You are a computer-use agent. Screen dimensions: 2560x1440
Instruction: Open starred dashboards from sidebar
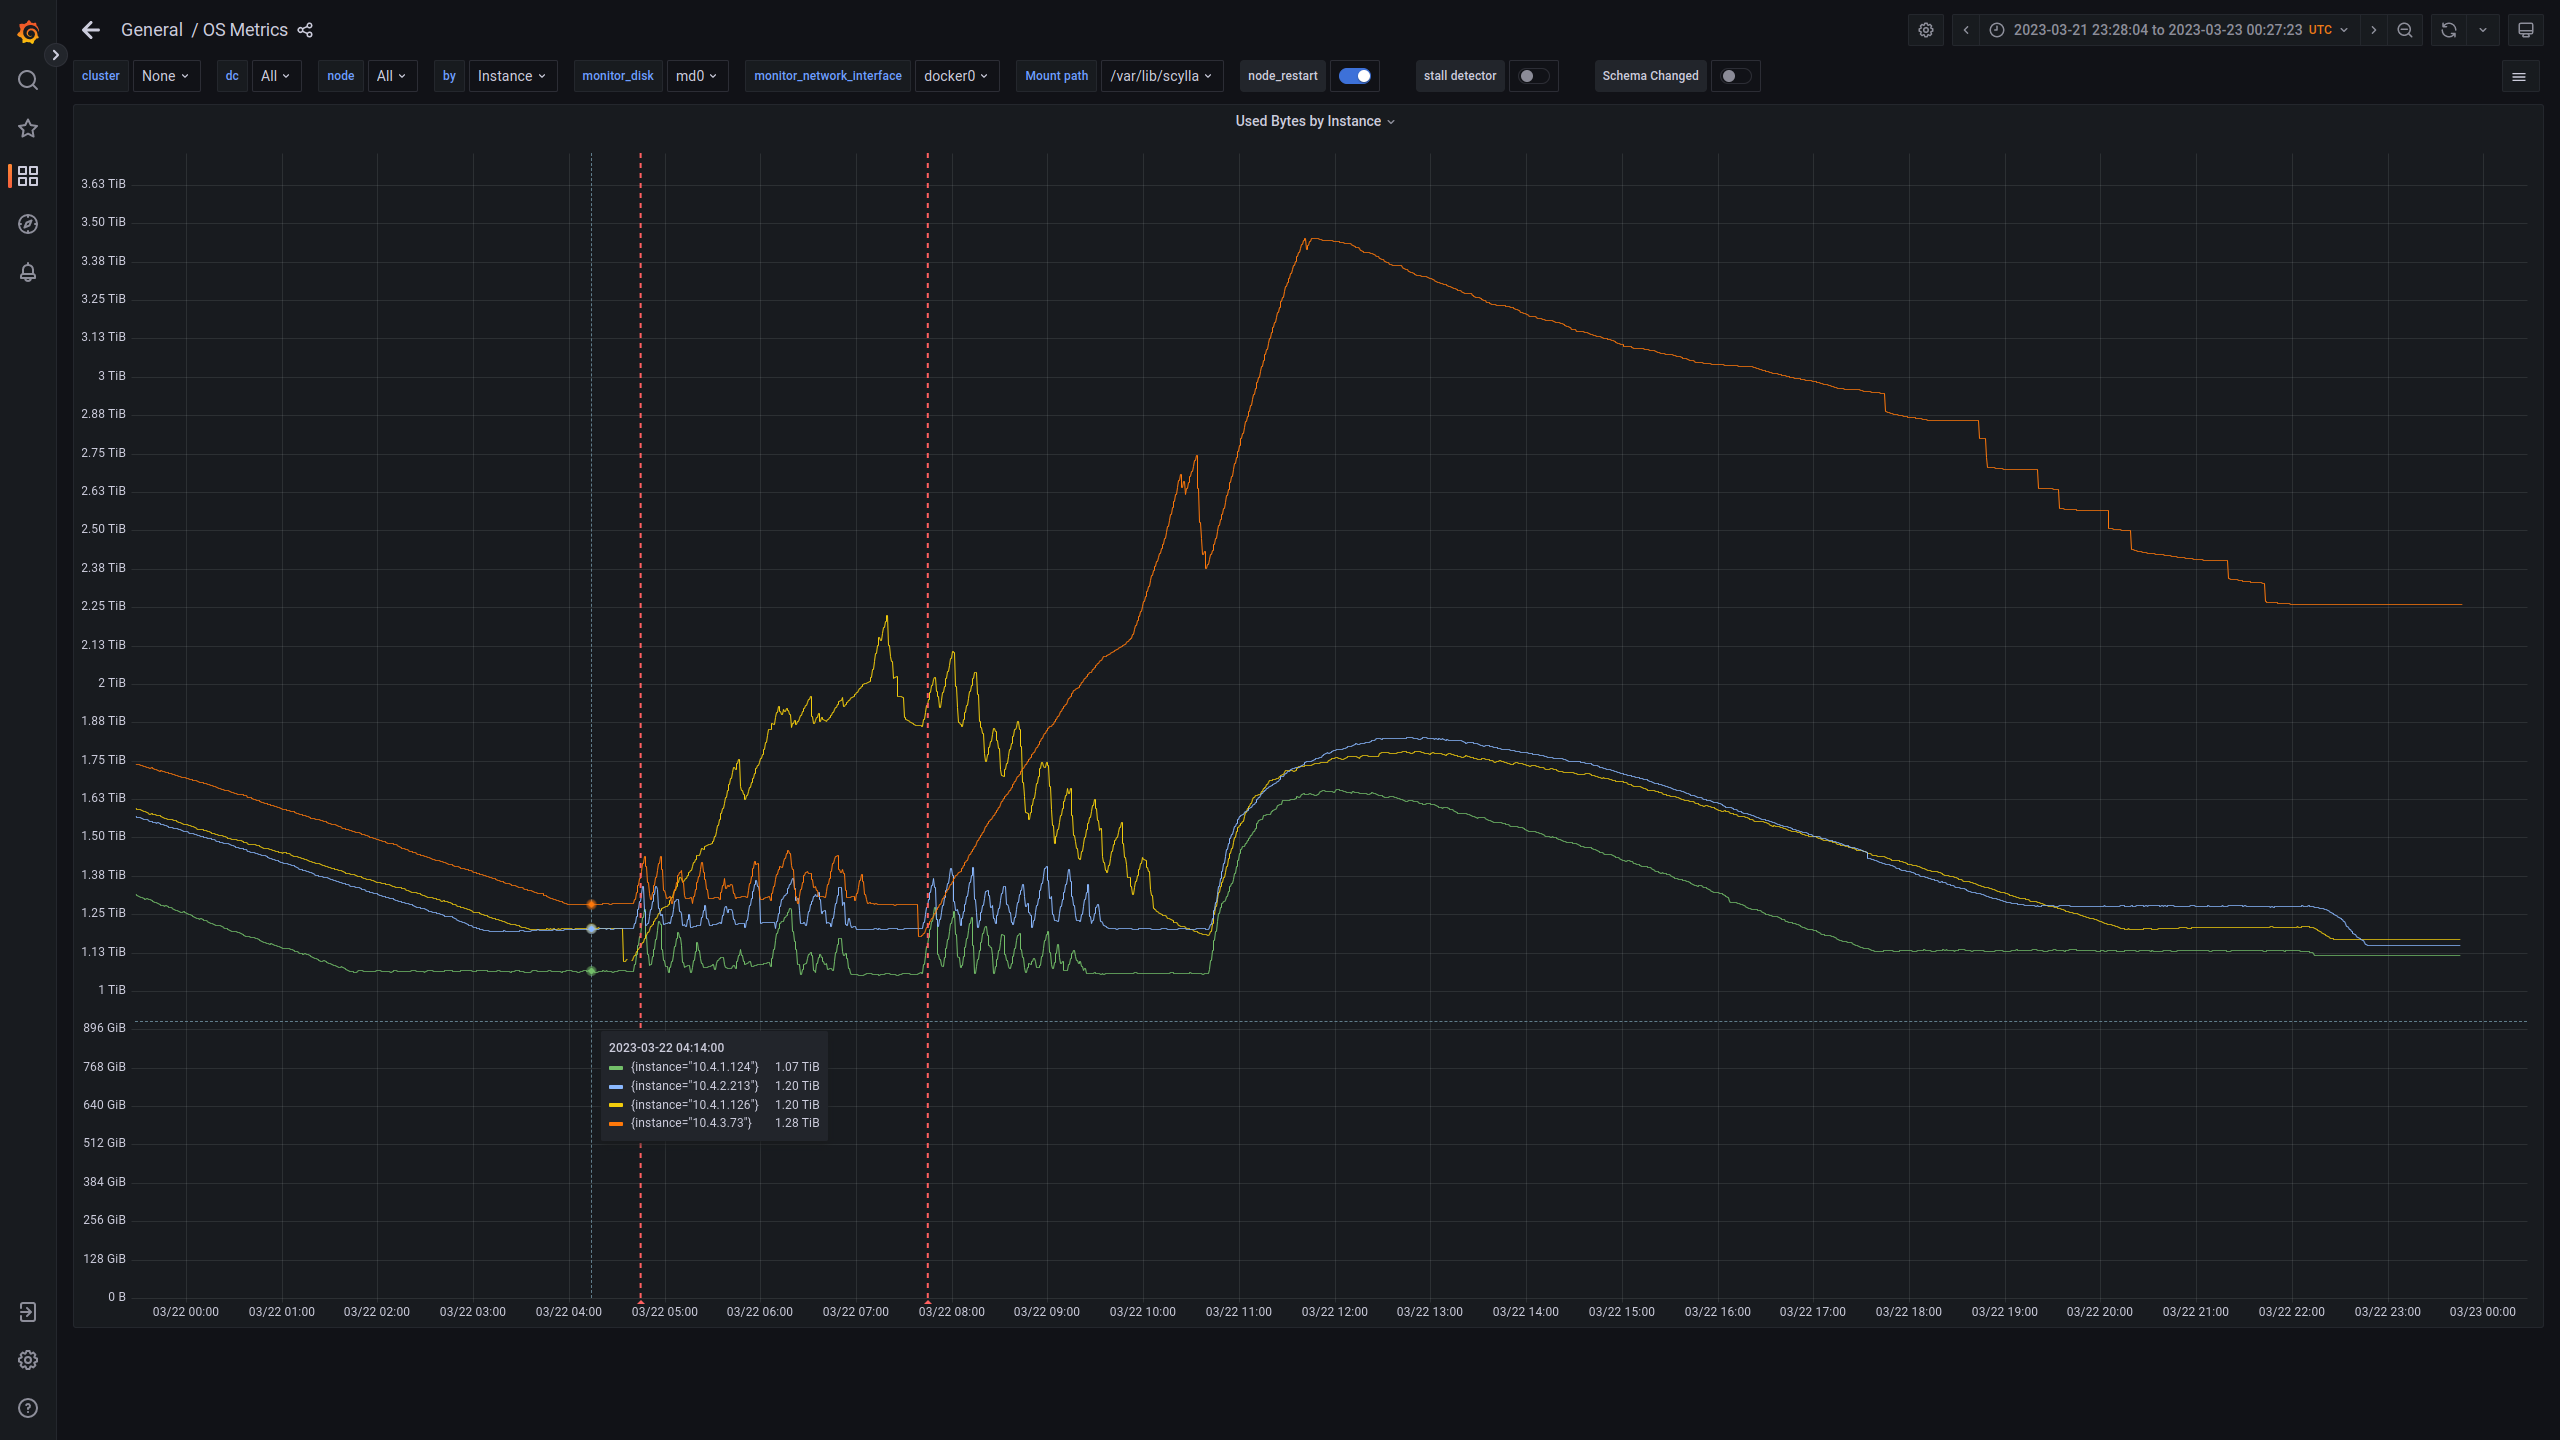[28, 128]
